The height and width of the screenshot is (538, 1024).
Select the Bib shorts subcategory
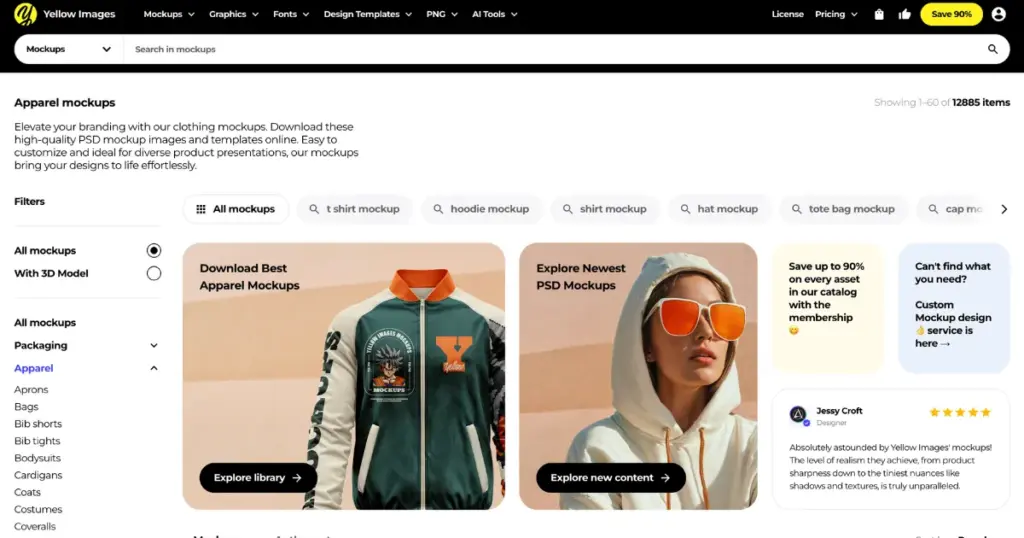coord(38,424)
